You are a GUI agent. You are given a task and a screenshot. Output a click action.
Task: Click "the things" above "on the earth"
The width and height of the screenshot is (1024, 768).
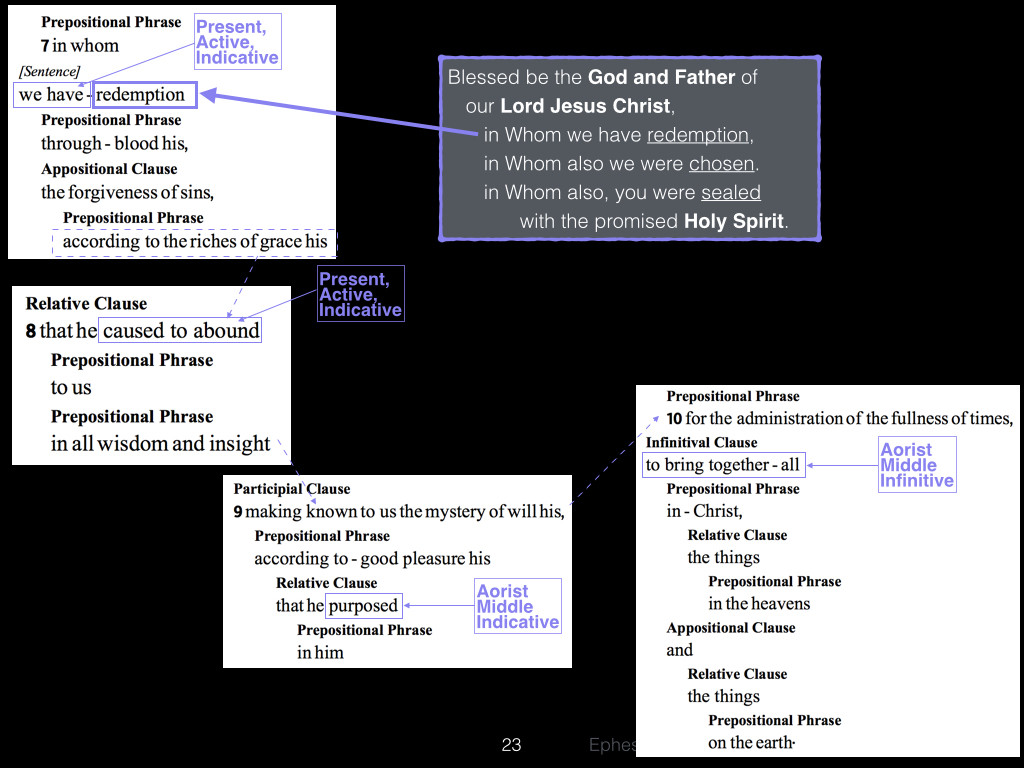pyautogui.click(x=724, y=697)
